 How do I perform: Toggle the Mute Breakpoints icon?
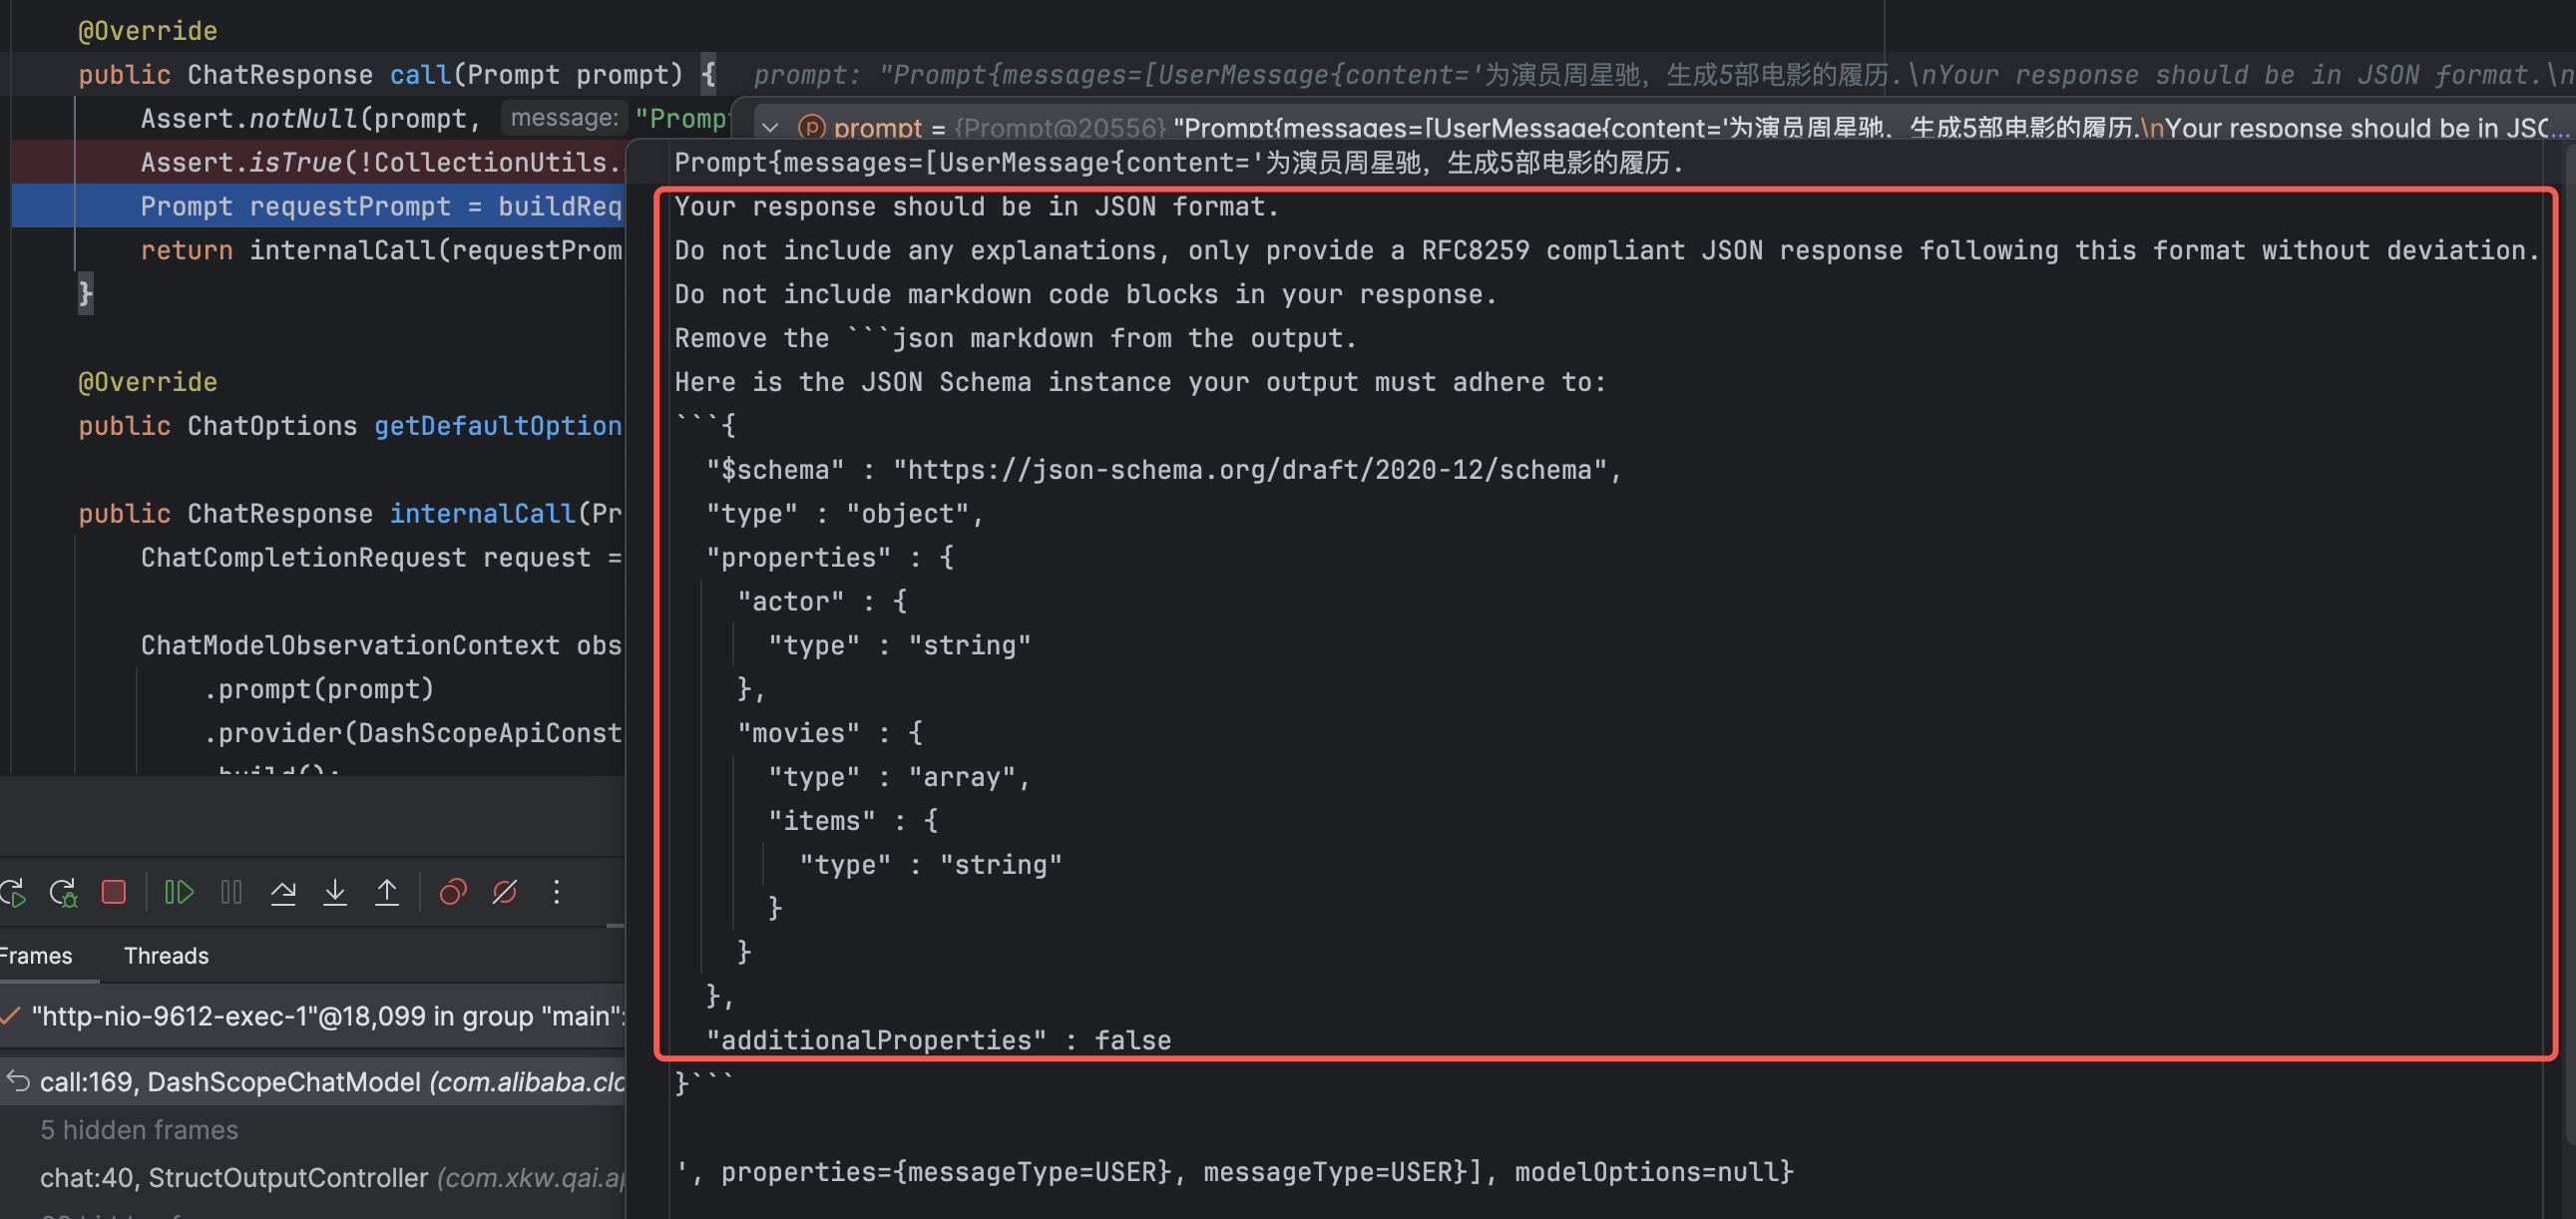[505, 891]
